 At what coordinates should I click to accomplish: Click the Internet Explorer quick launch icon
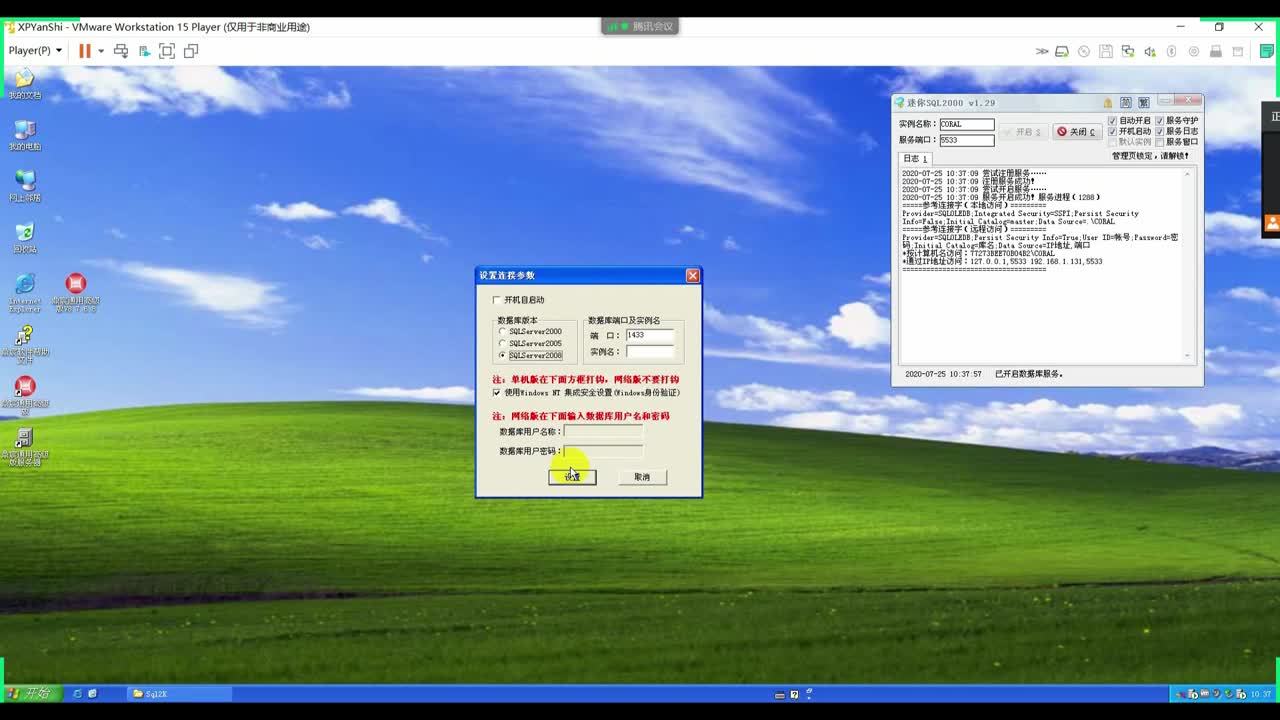pos(77,693)
